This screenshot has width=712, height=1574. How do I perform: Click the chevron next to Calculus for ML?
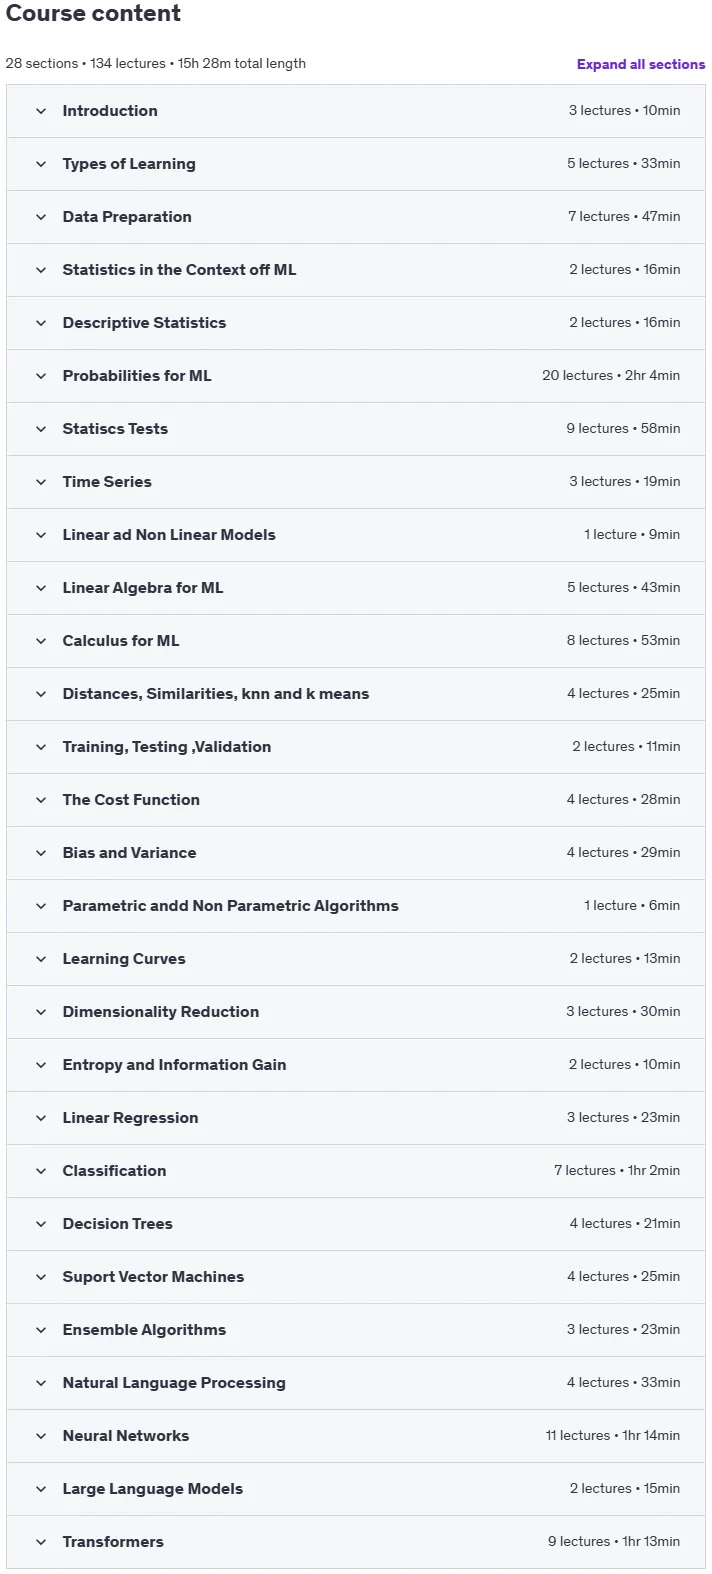[x=41, y=641]
